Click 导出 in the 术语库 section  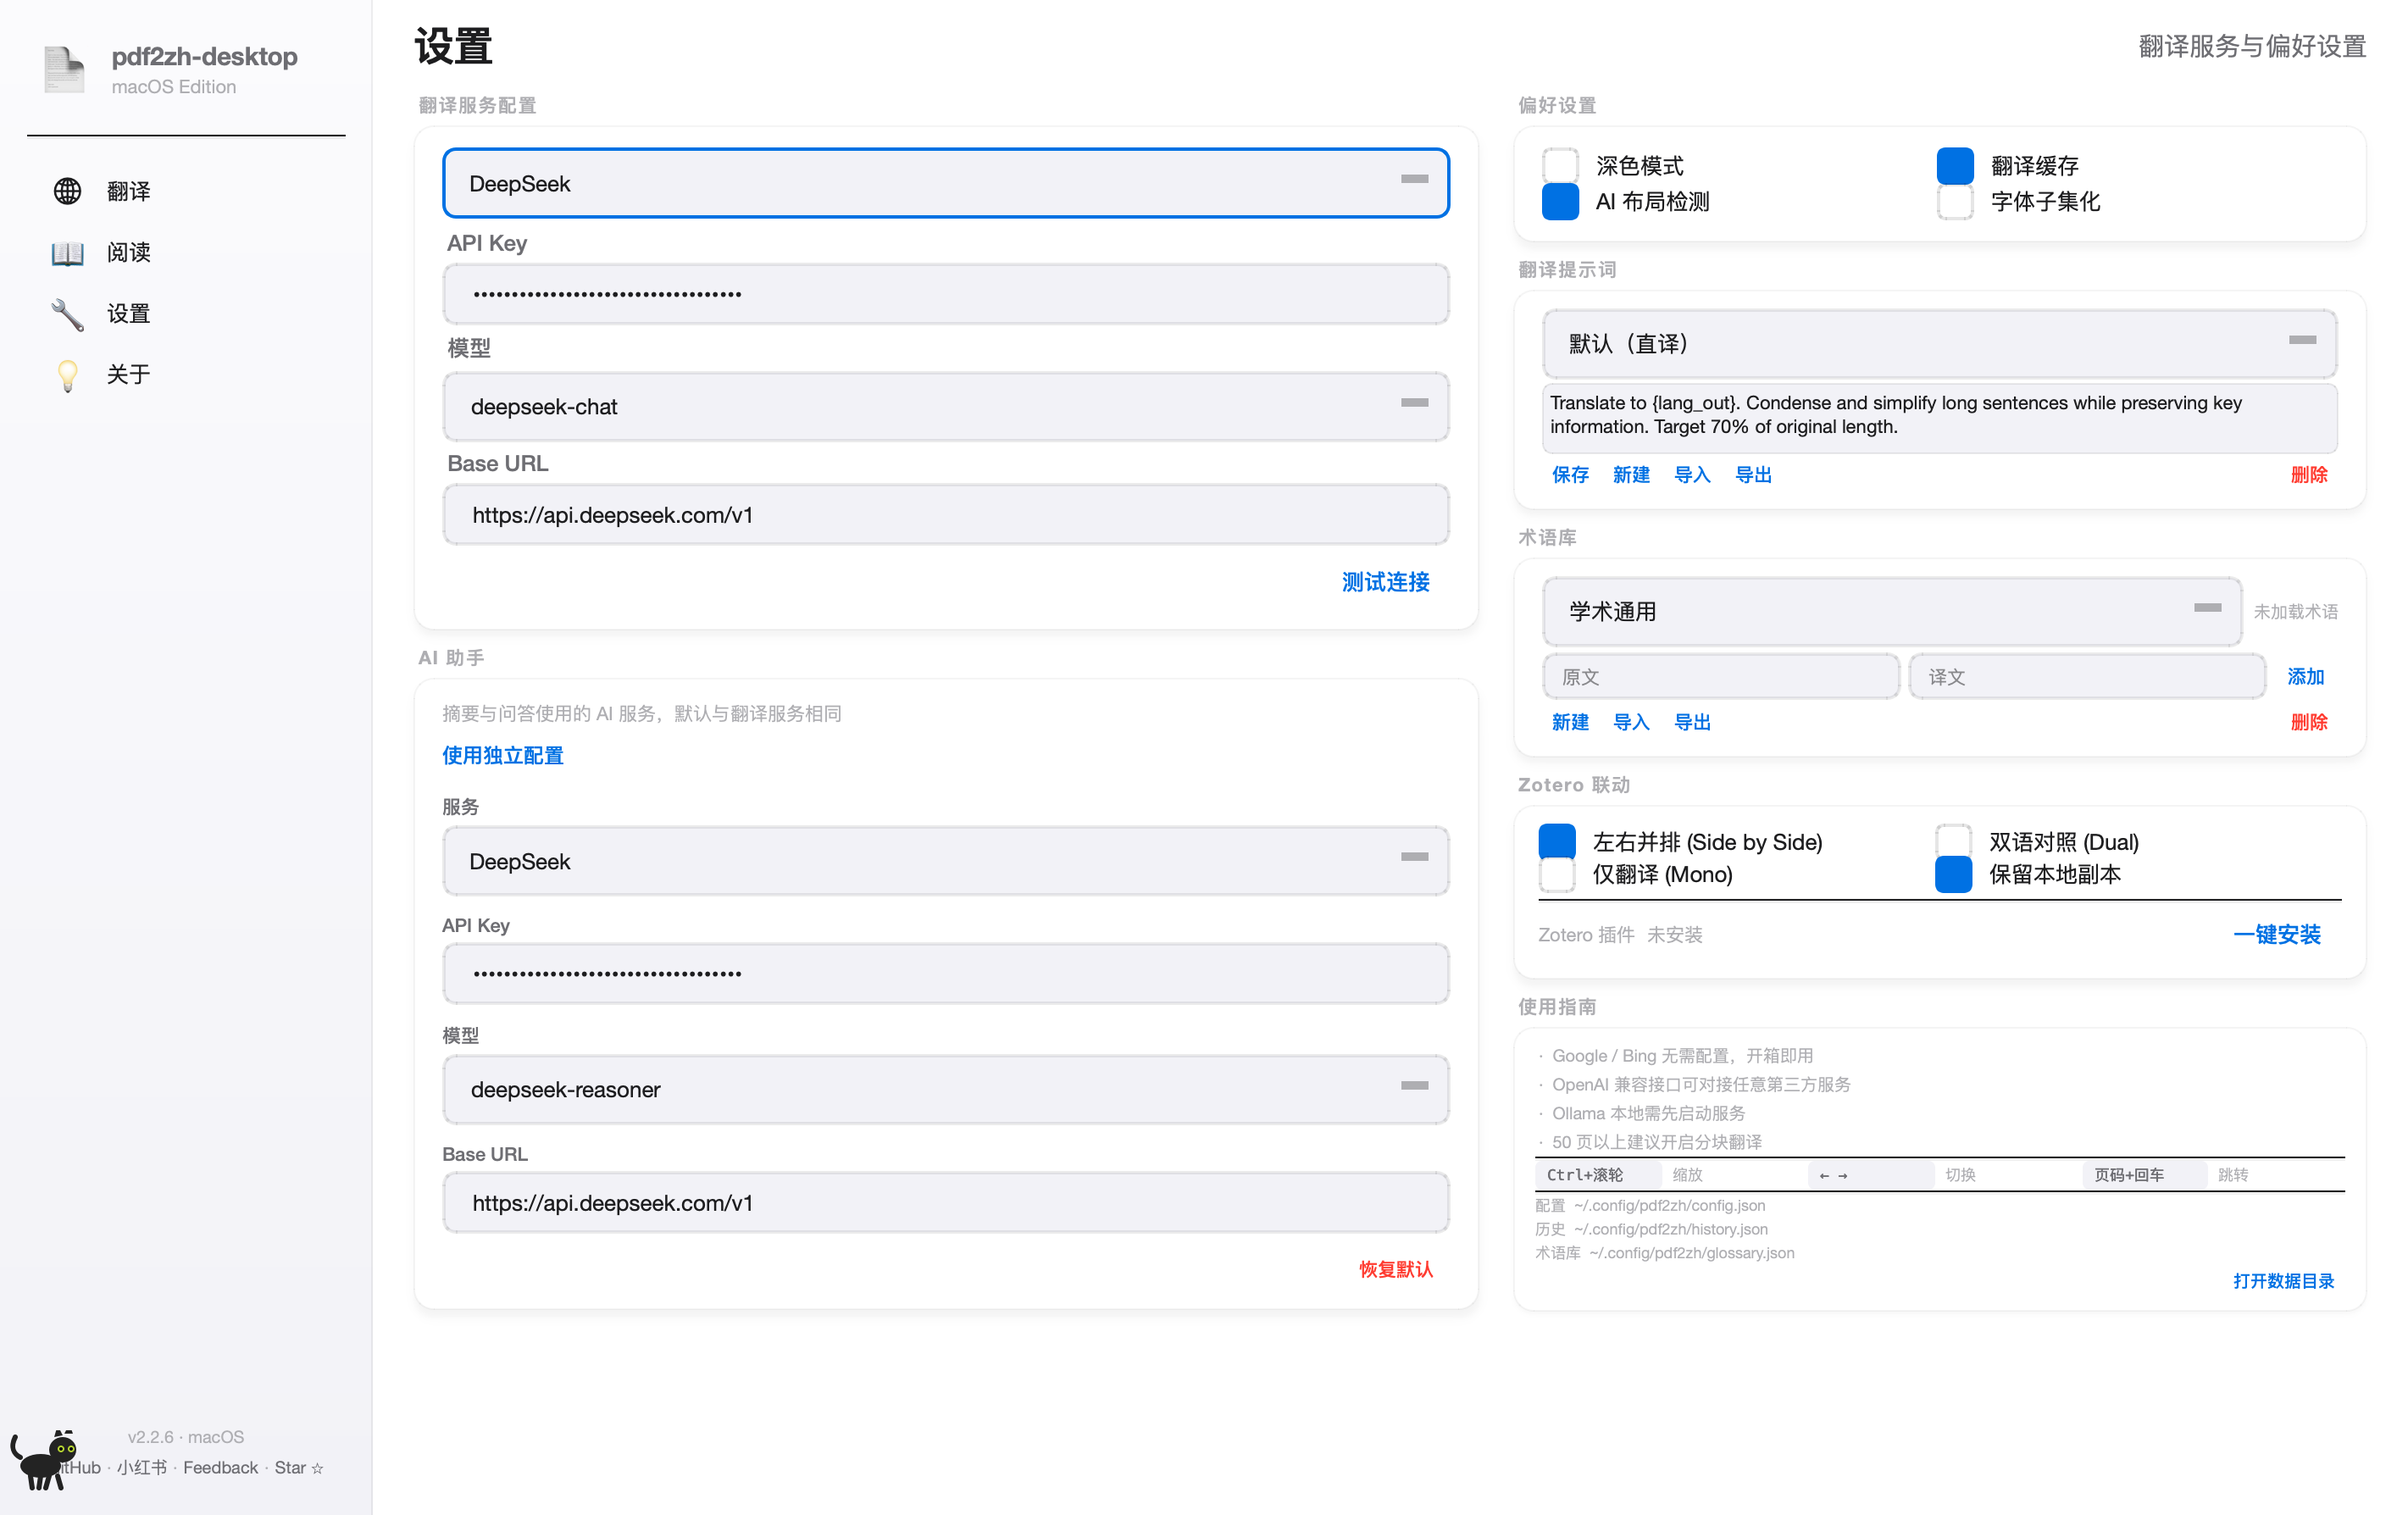pos(1692,722)
